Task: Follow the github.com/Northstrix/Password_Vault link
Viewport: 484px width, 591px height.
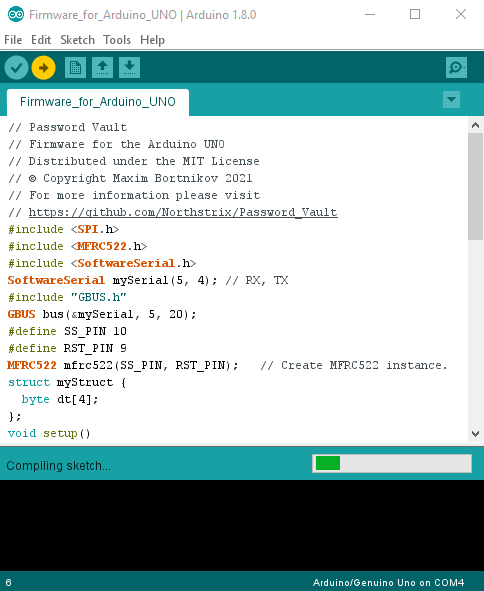Action: pos(183,212)
